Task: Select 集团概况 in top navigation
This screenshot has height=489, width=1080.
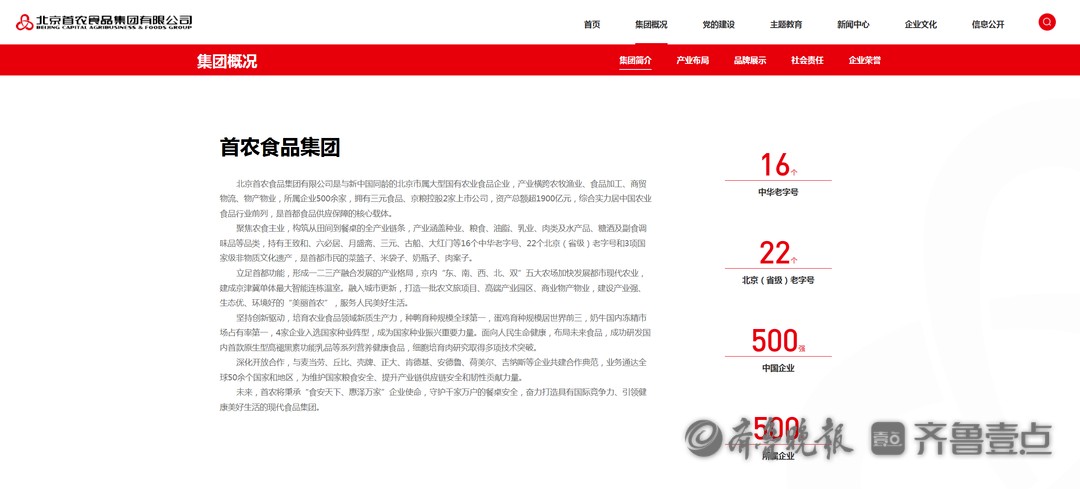Action: (x=651, y=25)
